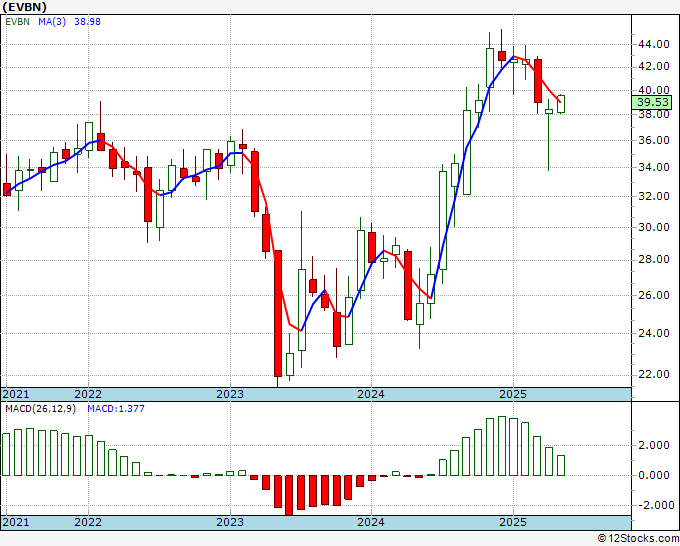Click the 36.00 price axis label
This screenshot has width=680, height=546.
pyautogui.click(x=654, y=140)
